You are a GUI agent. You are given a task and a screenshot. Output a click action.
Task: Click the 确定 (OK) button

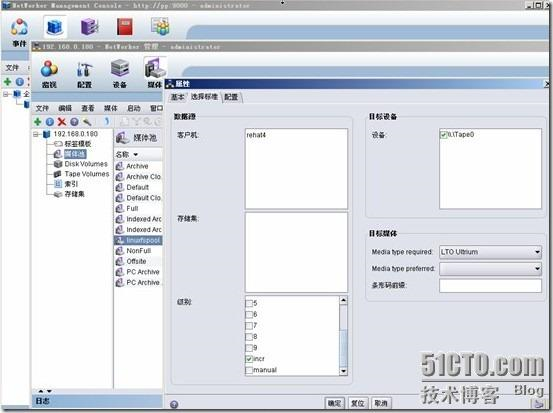pos(334,403)
